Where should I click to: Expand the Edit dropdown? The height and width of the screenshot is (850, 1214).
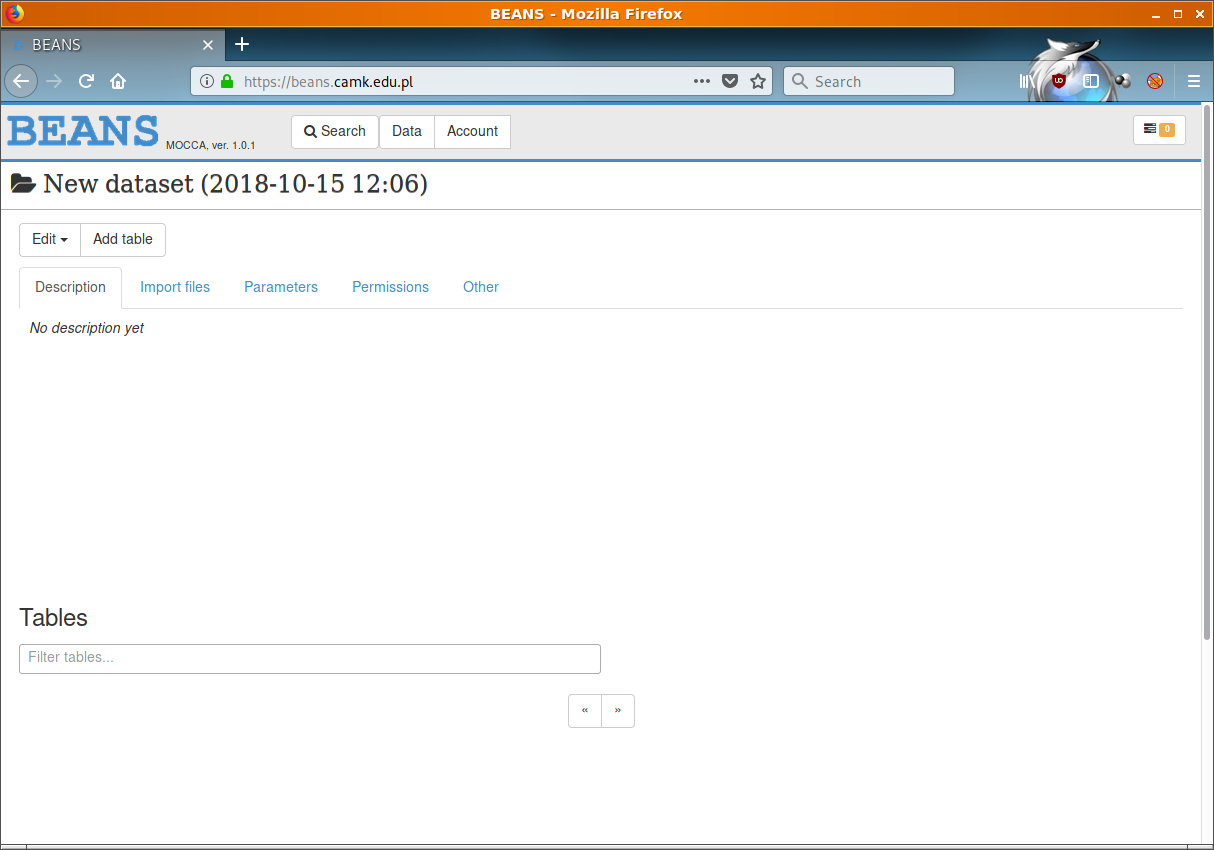tap(50, 240)
